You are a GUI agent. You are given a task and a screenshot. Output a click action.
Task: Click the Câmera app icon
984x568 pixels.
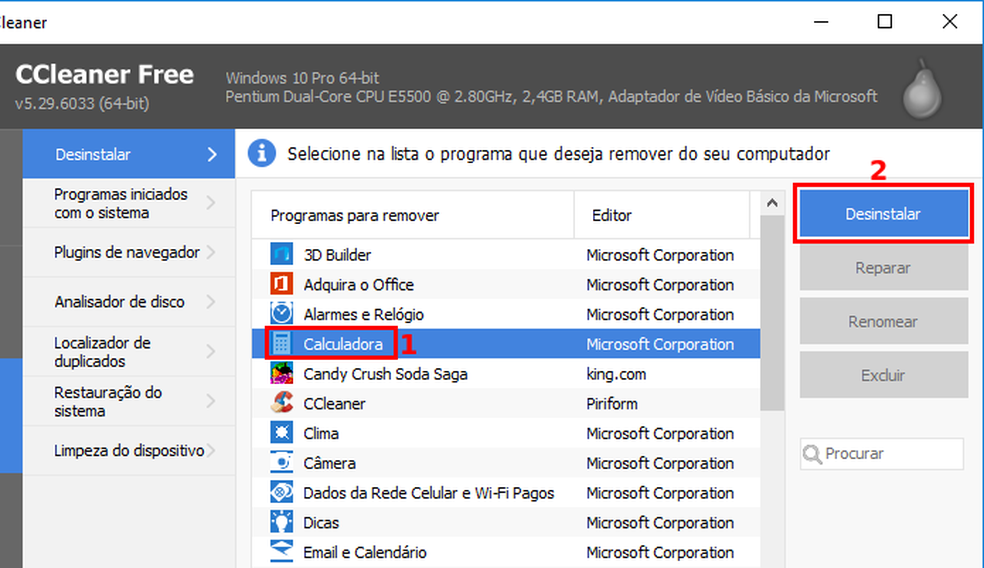click(281, 463)
